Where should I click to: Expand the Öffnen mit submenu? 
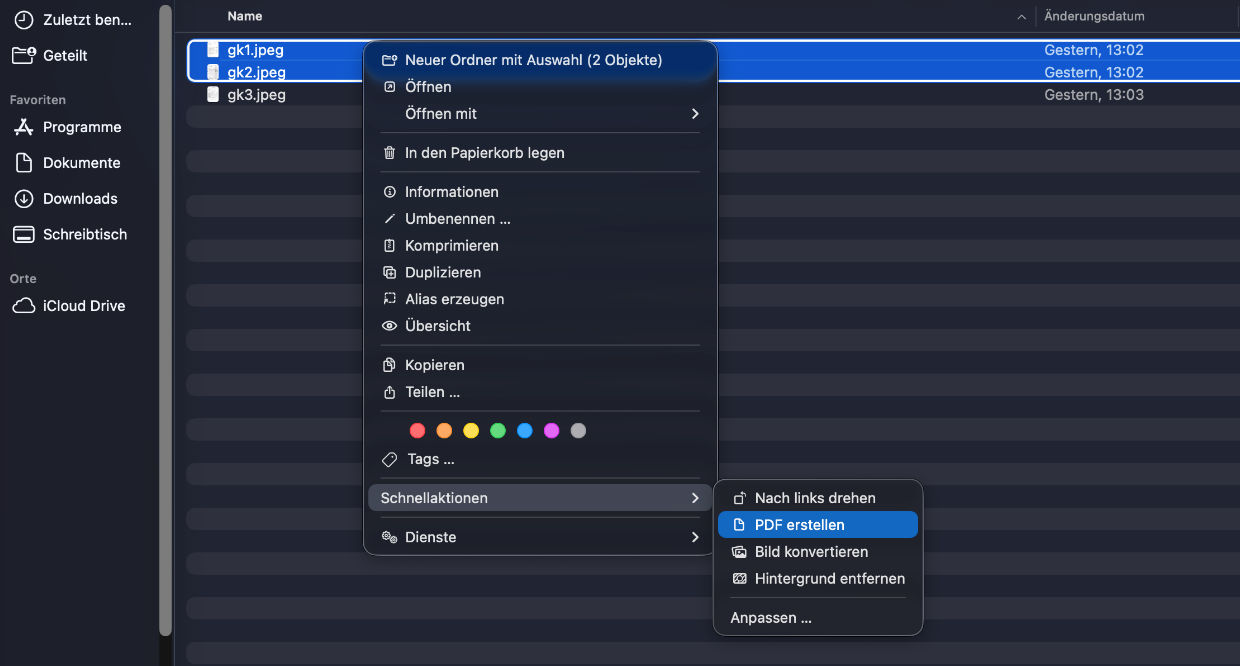694,114
